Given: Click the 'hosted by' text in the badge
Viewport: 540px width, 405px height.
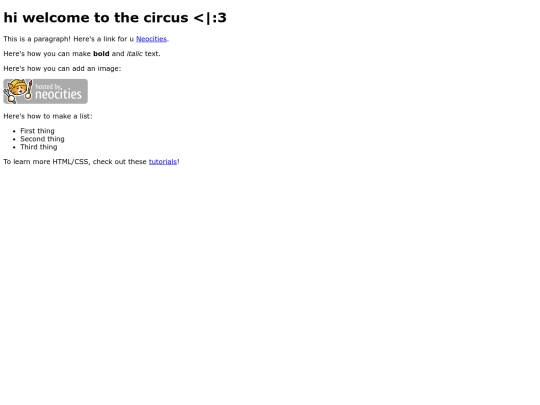Looking at the screenshot, I should 49,86.
